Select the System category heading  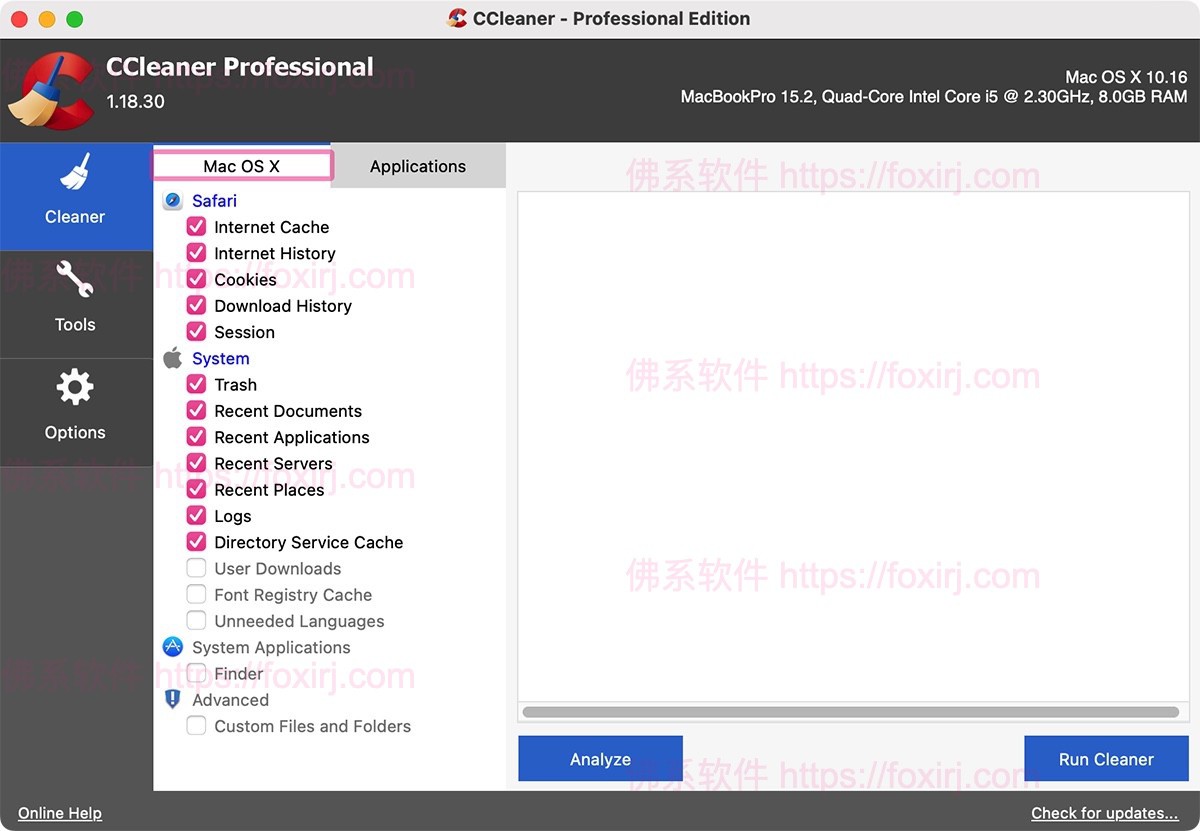click(220, 359)
